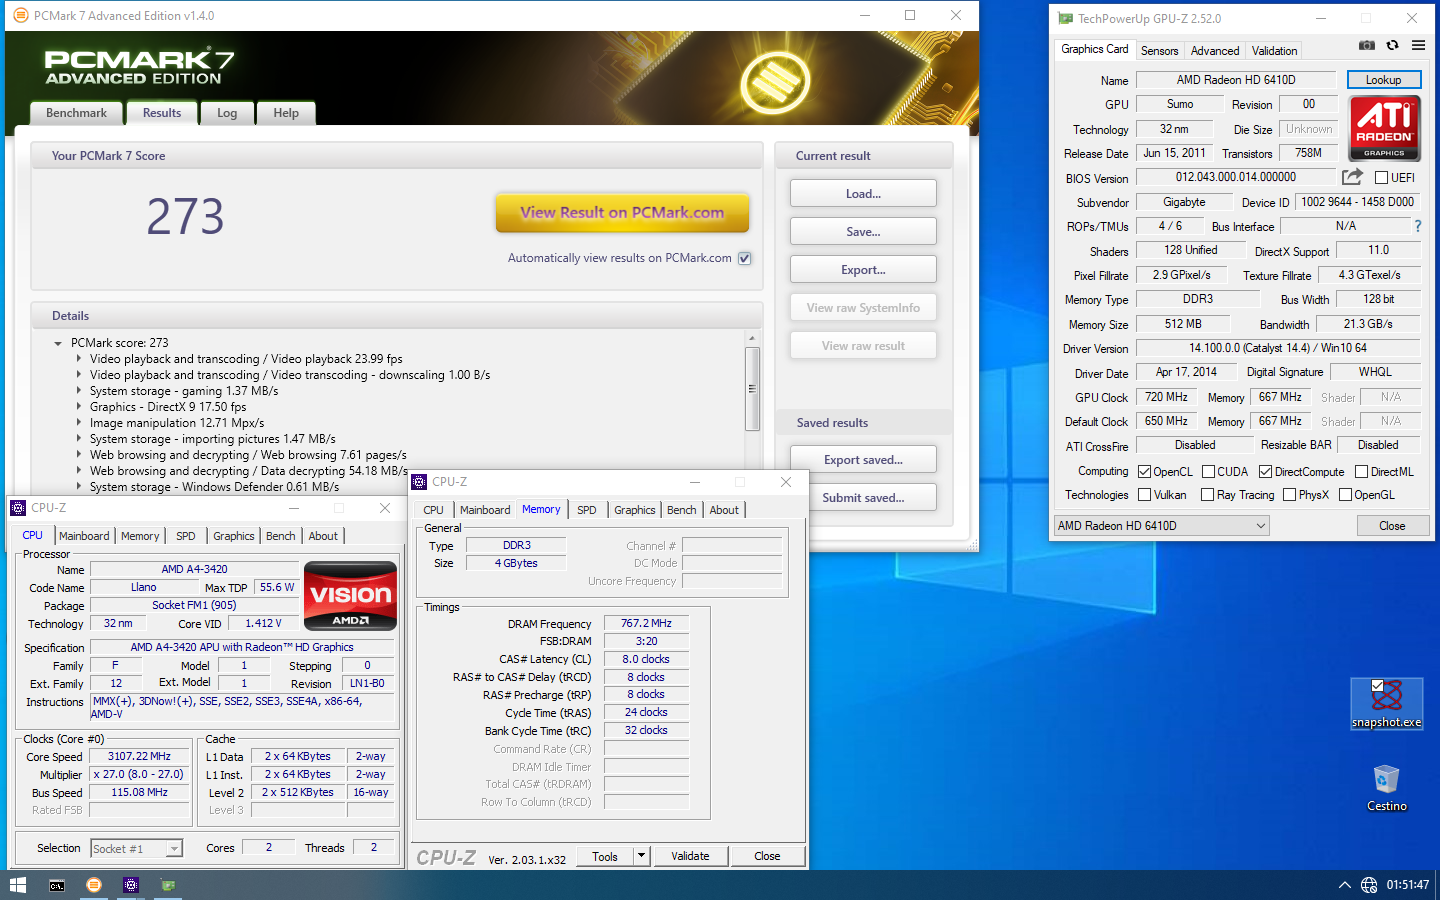The height and width of the screenshot is (900, 1440).
Task: Click the Load... button
Action: coord(863,193)
